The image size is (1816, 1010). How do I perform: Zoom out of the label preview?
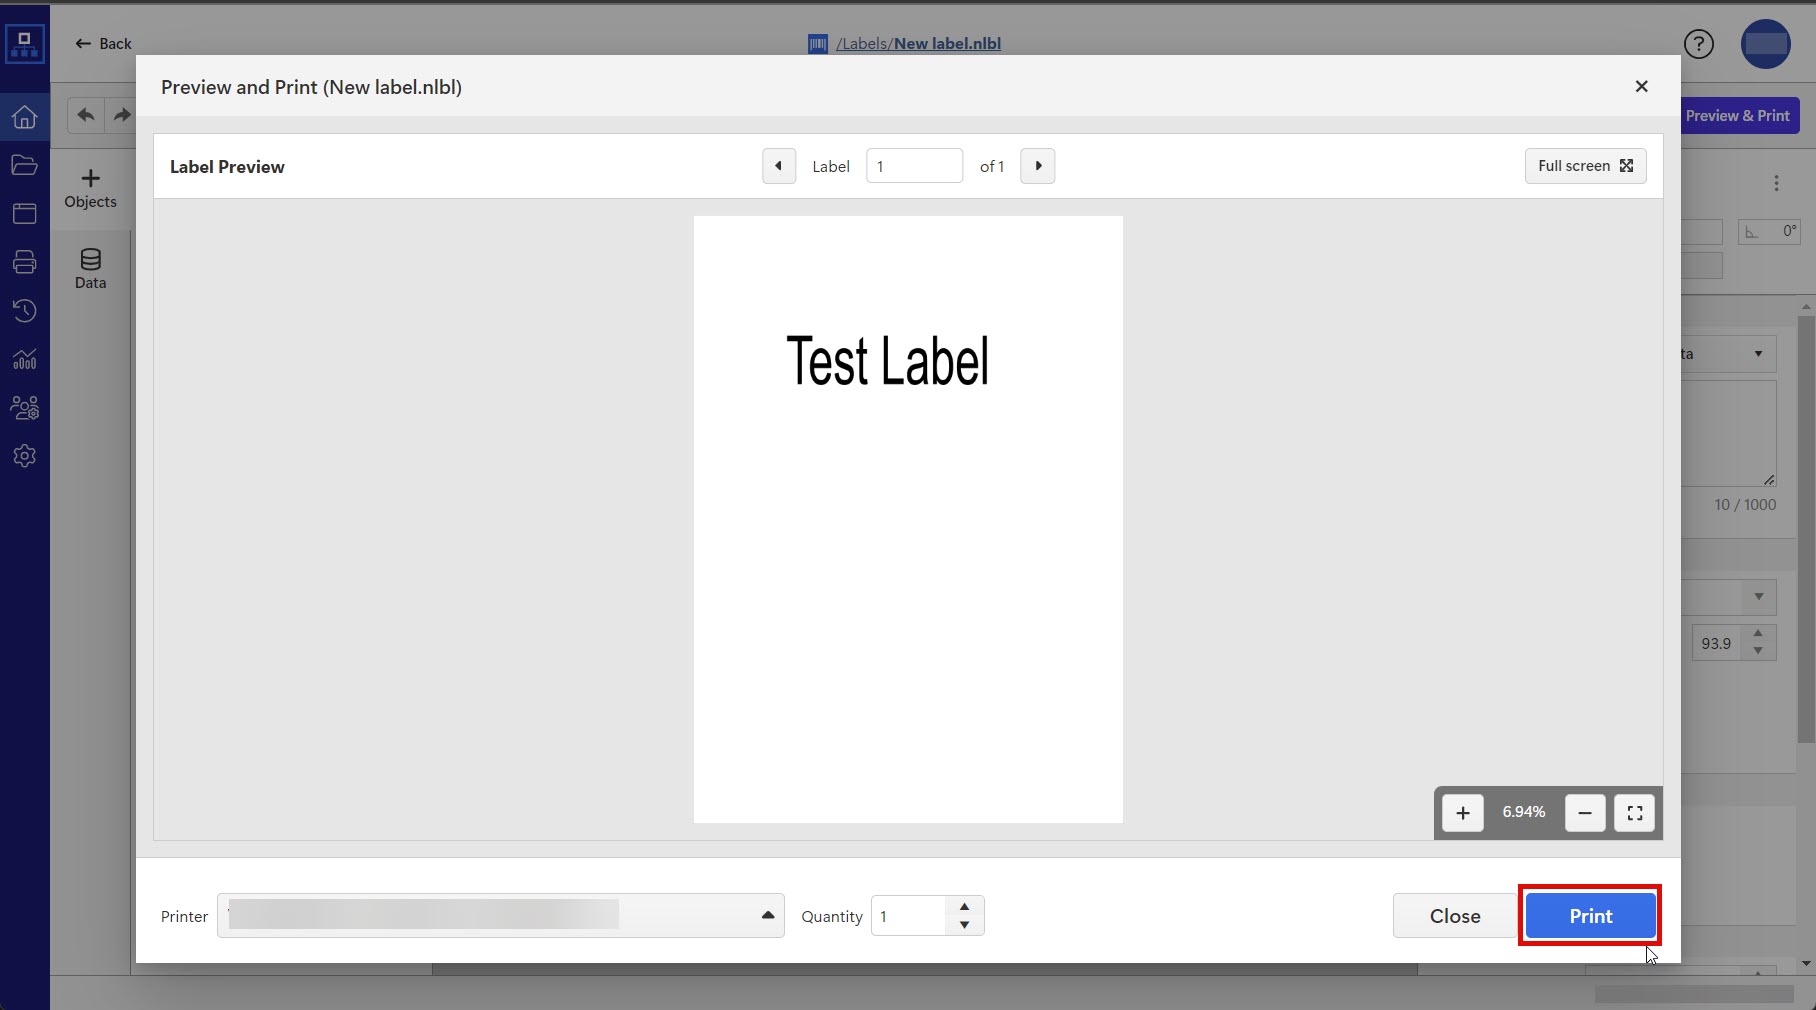click(x=1585, y=813)
